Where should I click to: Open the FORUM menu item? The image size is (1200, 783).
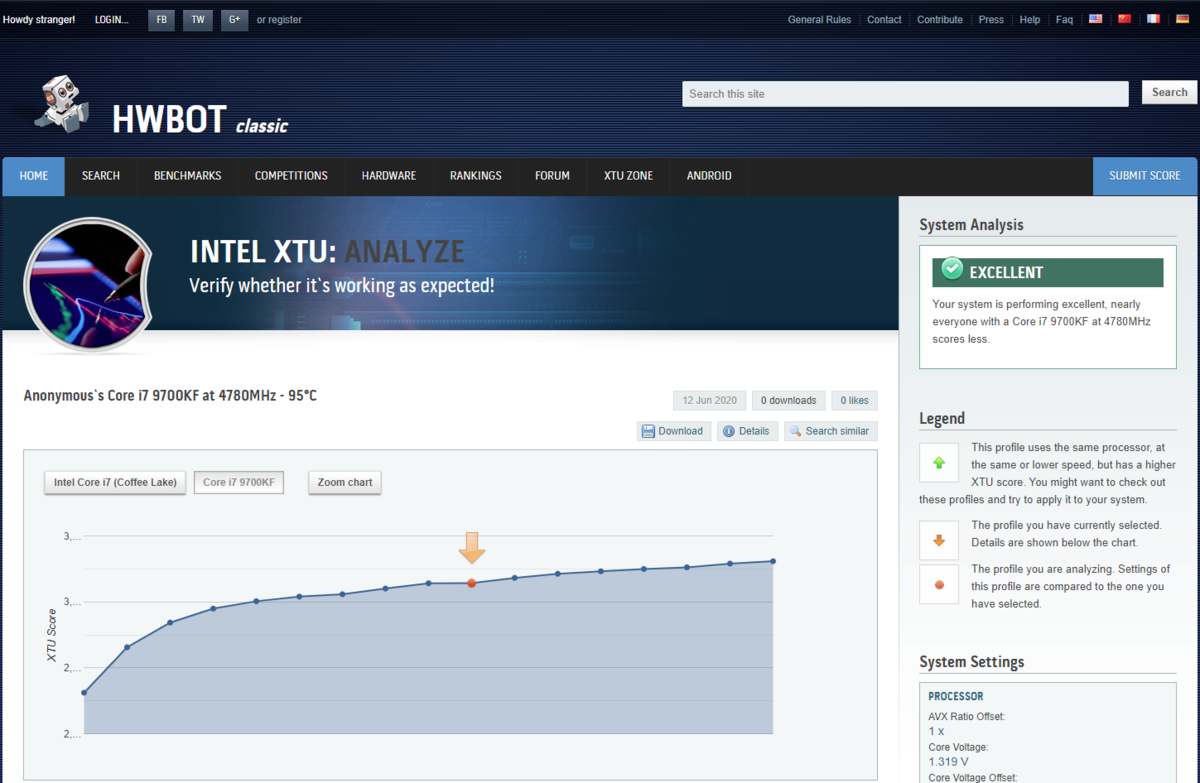pos(552,176)
